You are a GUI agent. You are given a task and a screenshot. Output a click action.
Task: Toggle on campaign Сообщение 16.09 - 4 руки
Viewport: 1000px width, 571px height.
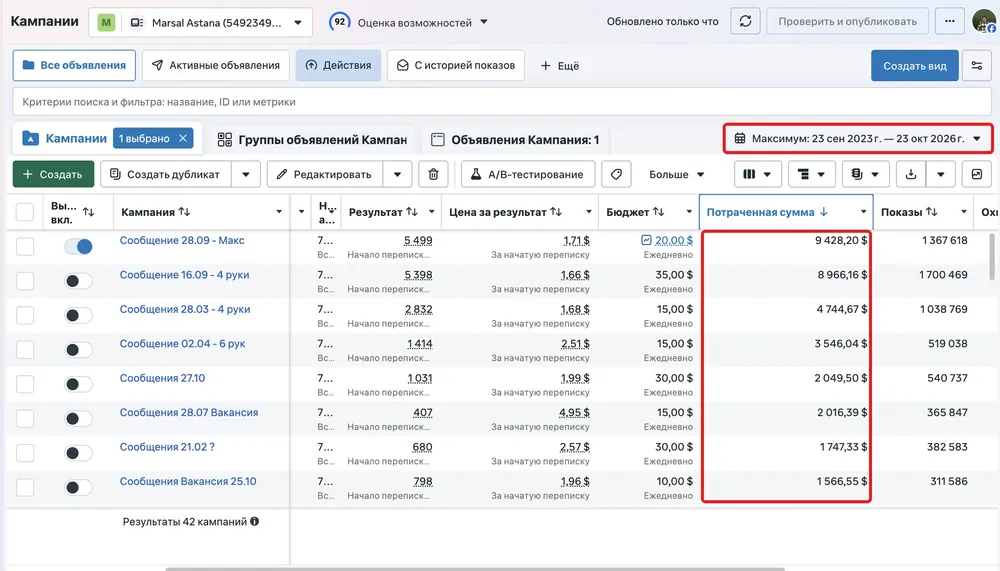tap(78, 281)
